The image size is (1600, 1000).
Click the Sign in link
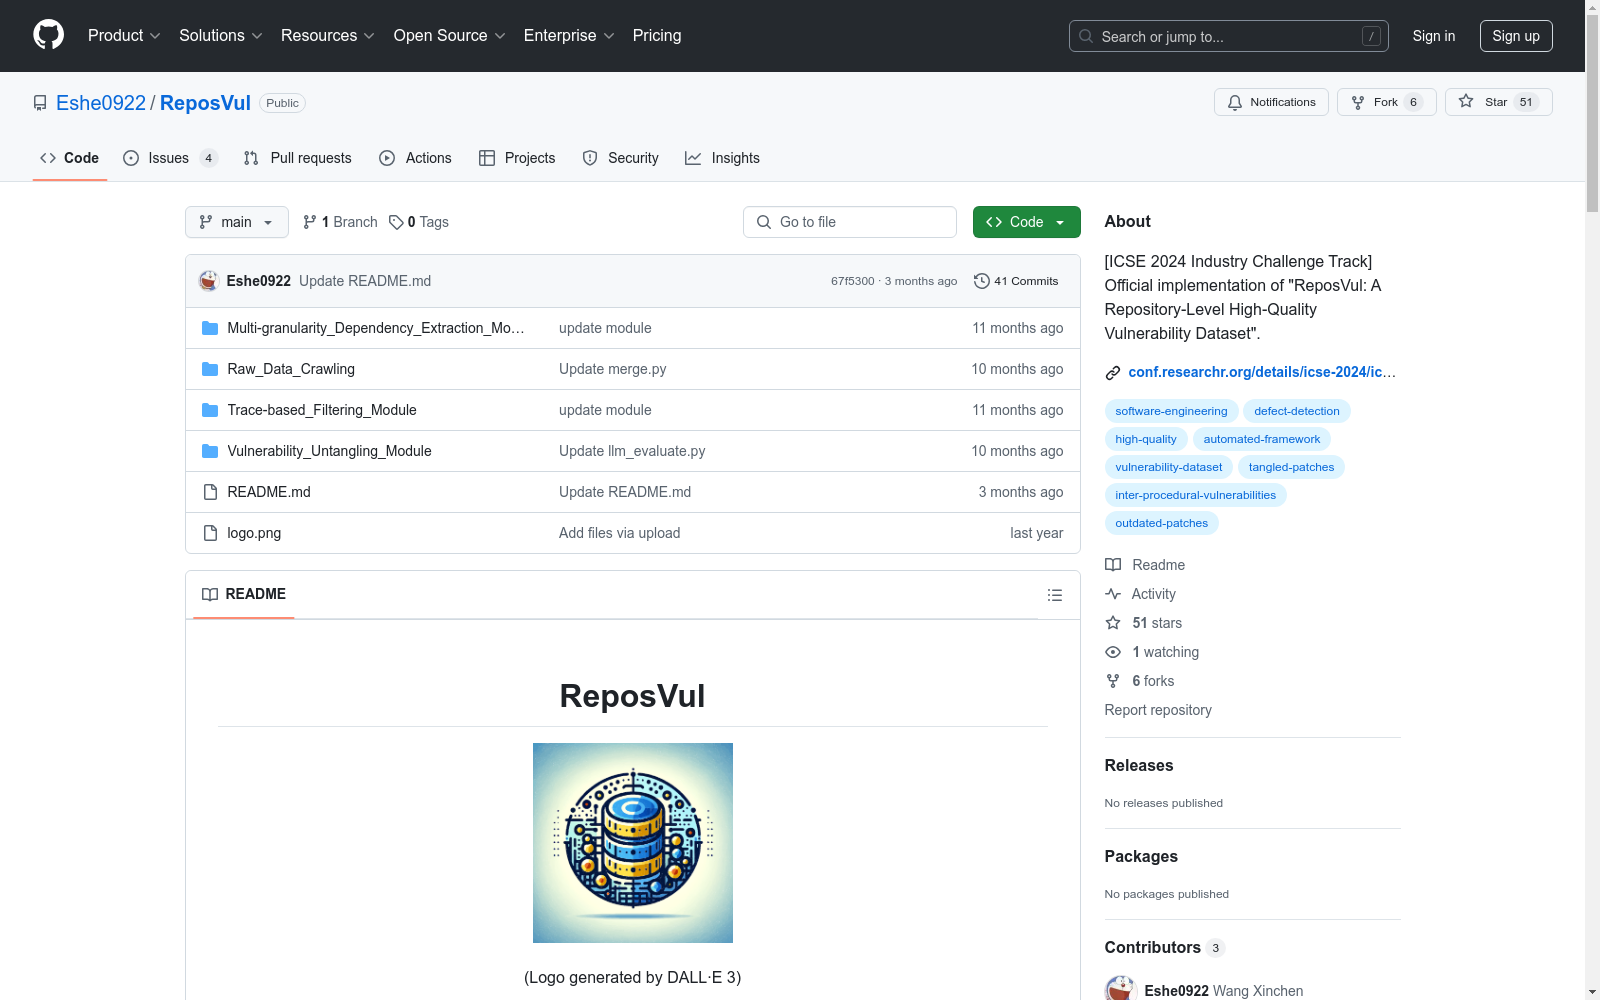click(1434, 36)
